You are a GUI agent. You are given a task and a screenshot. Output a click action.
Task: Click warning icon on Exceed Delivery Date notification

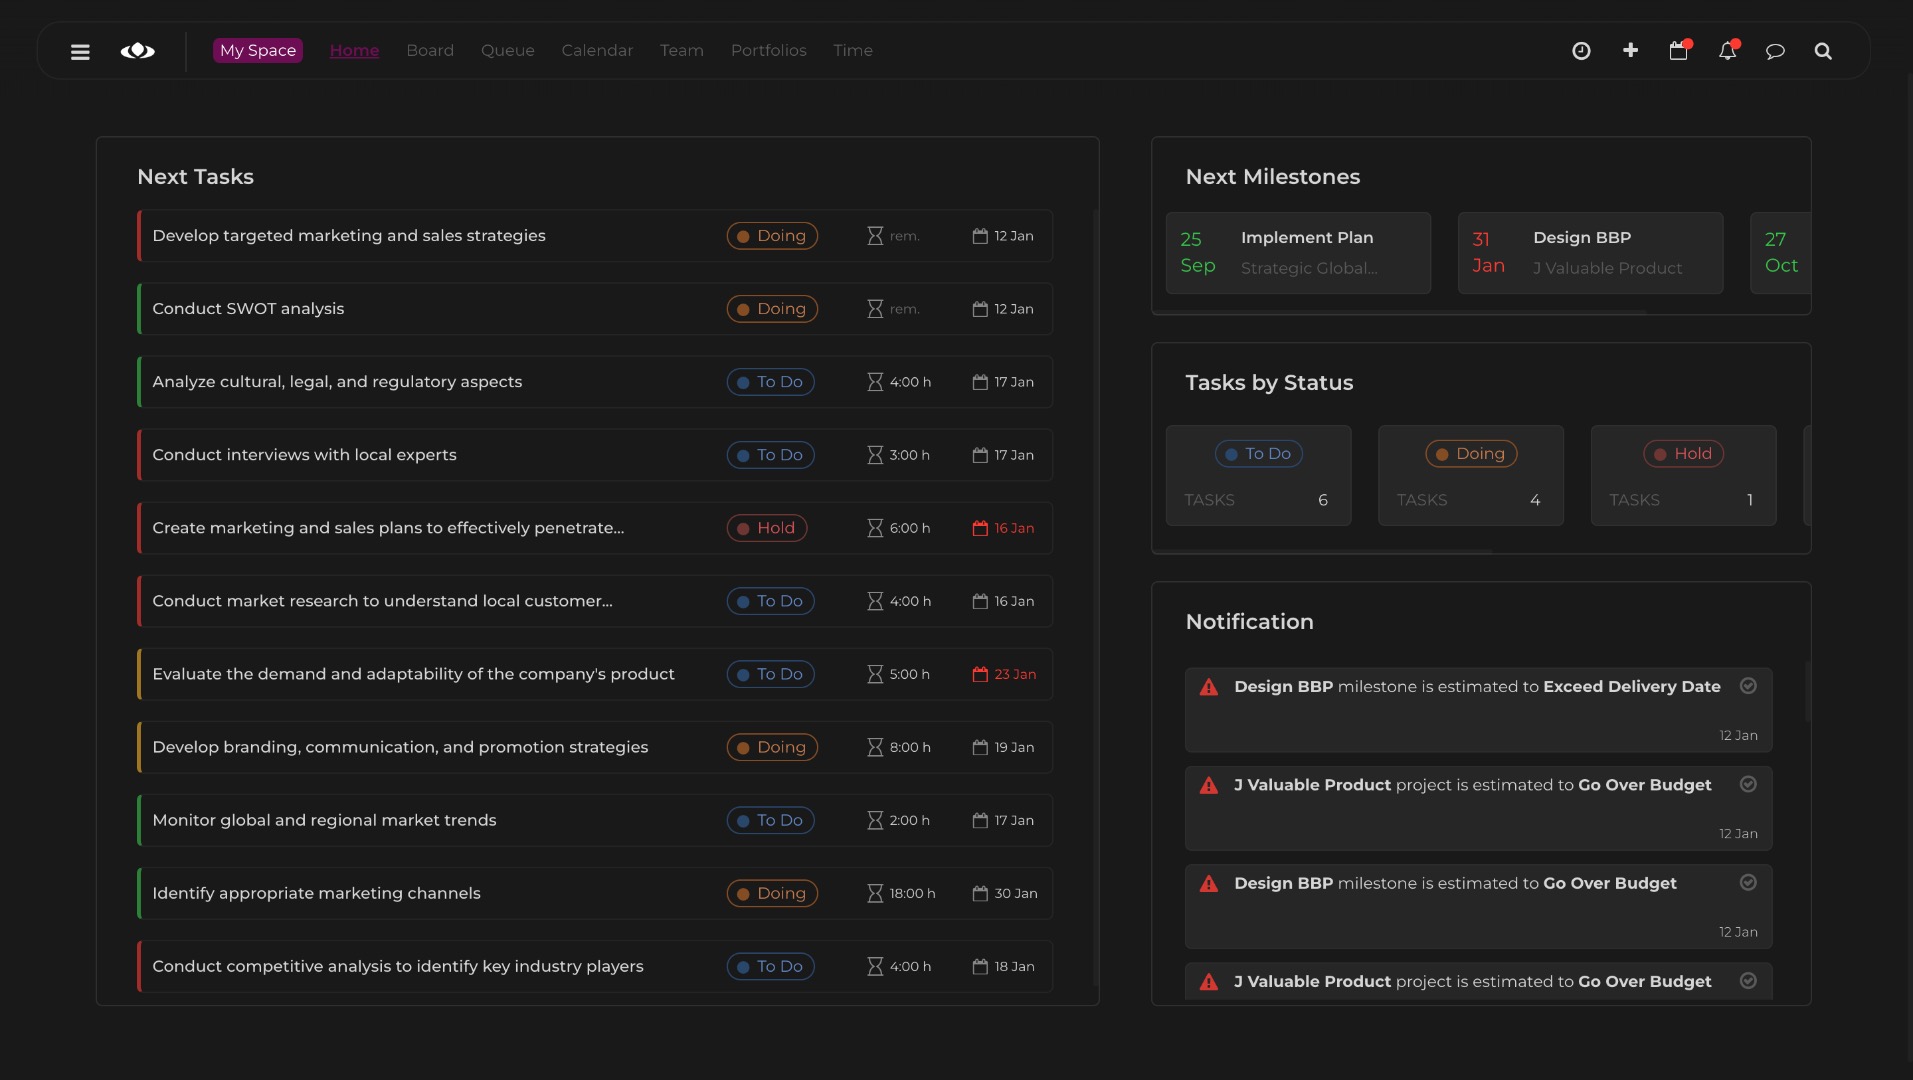point(1209,687)
